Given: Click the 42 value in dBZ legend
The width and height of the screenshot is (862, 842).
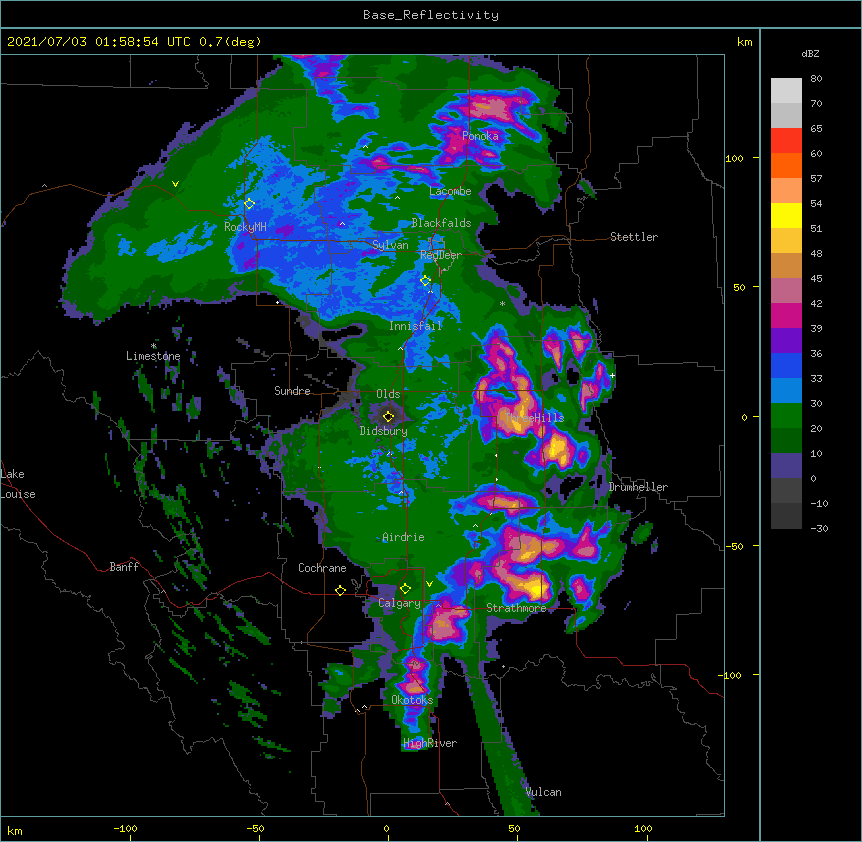Looking at the screenshot, I should click(x=816, y=303).
